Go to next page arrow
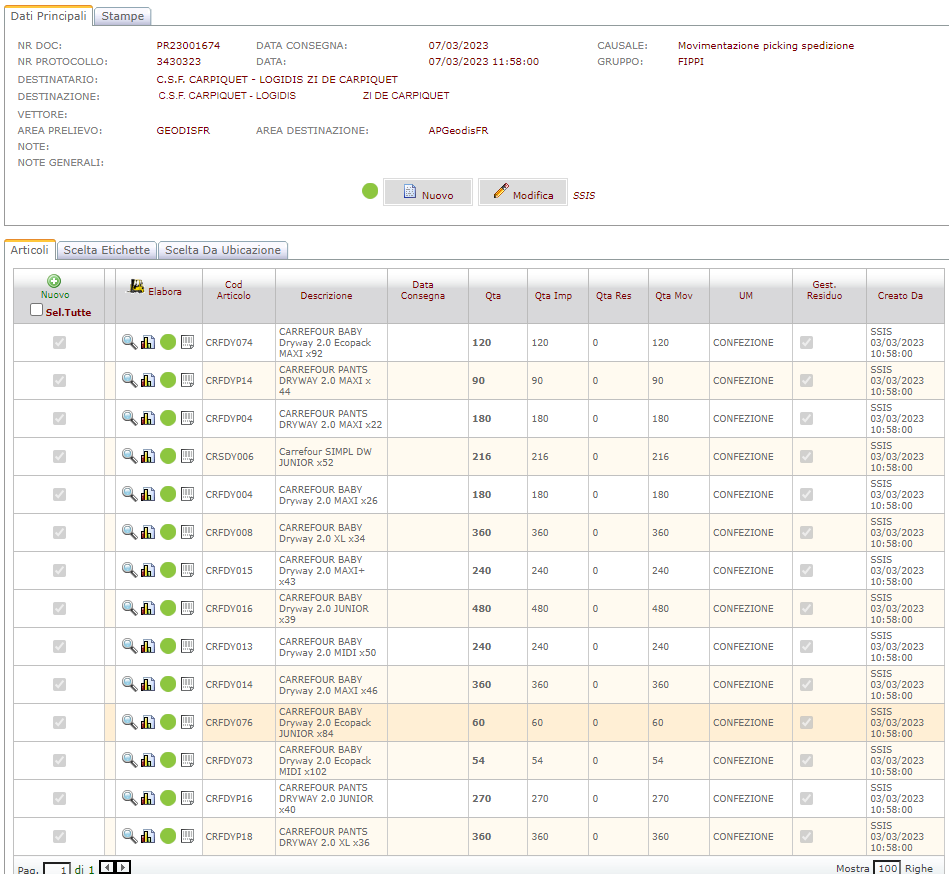949x874 pixels. pyautogui.click(x=122, y=867)
